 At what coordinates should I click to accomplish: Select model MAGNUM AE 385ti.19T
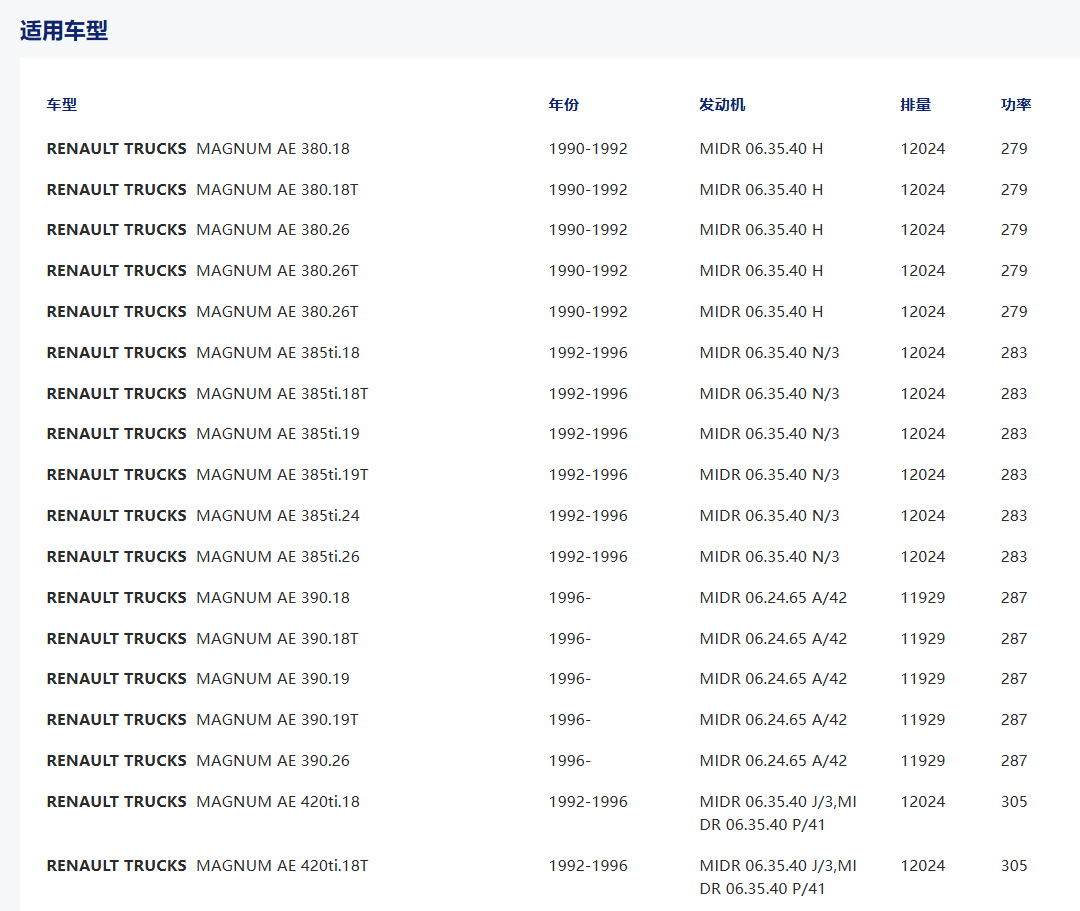[282, 474]
